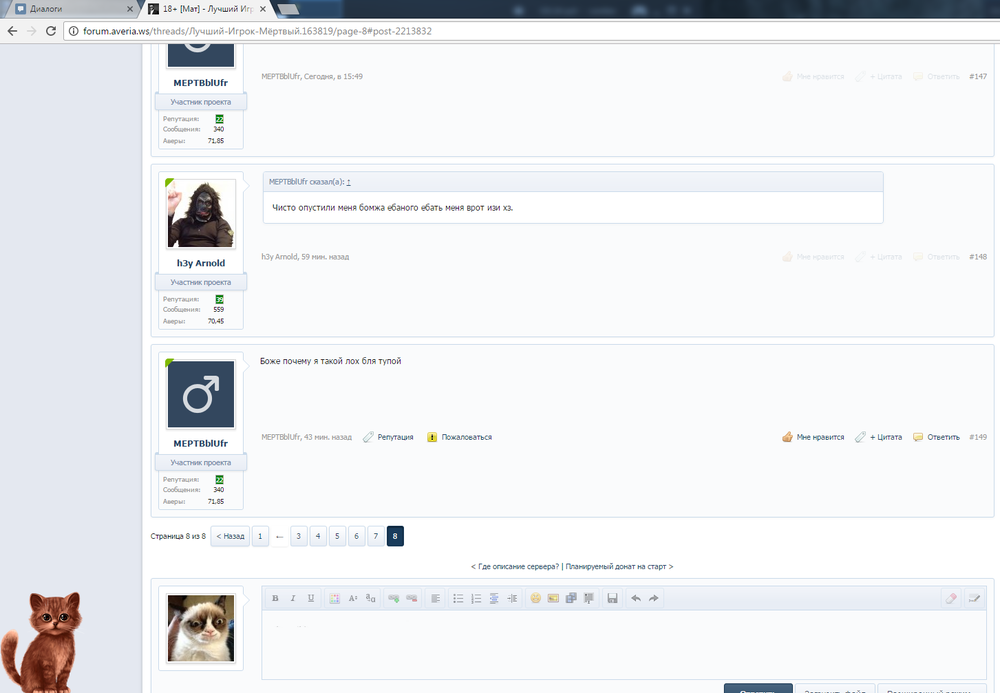This screenshot has width=1000, height=693.
Task: Go to page 7 of the thread
Action: click(x=375, y=537)
